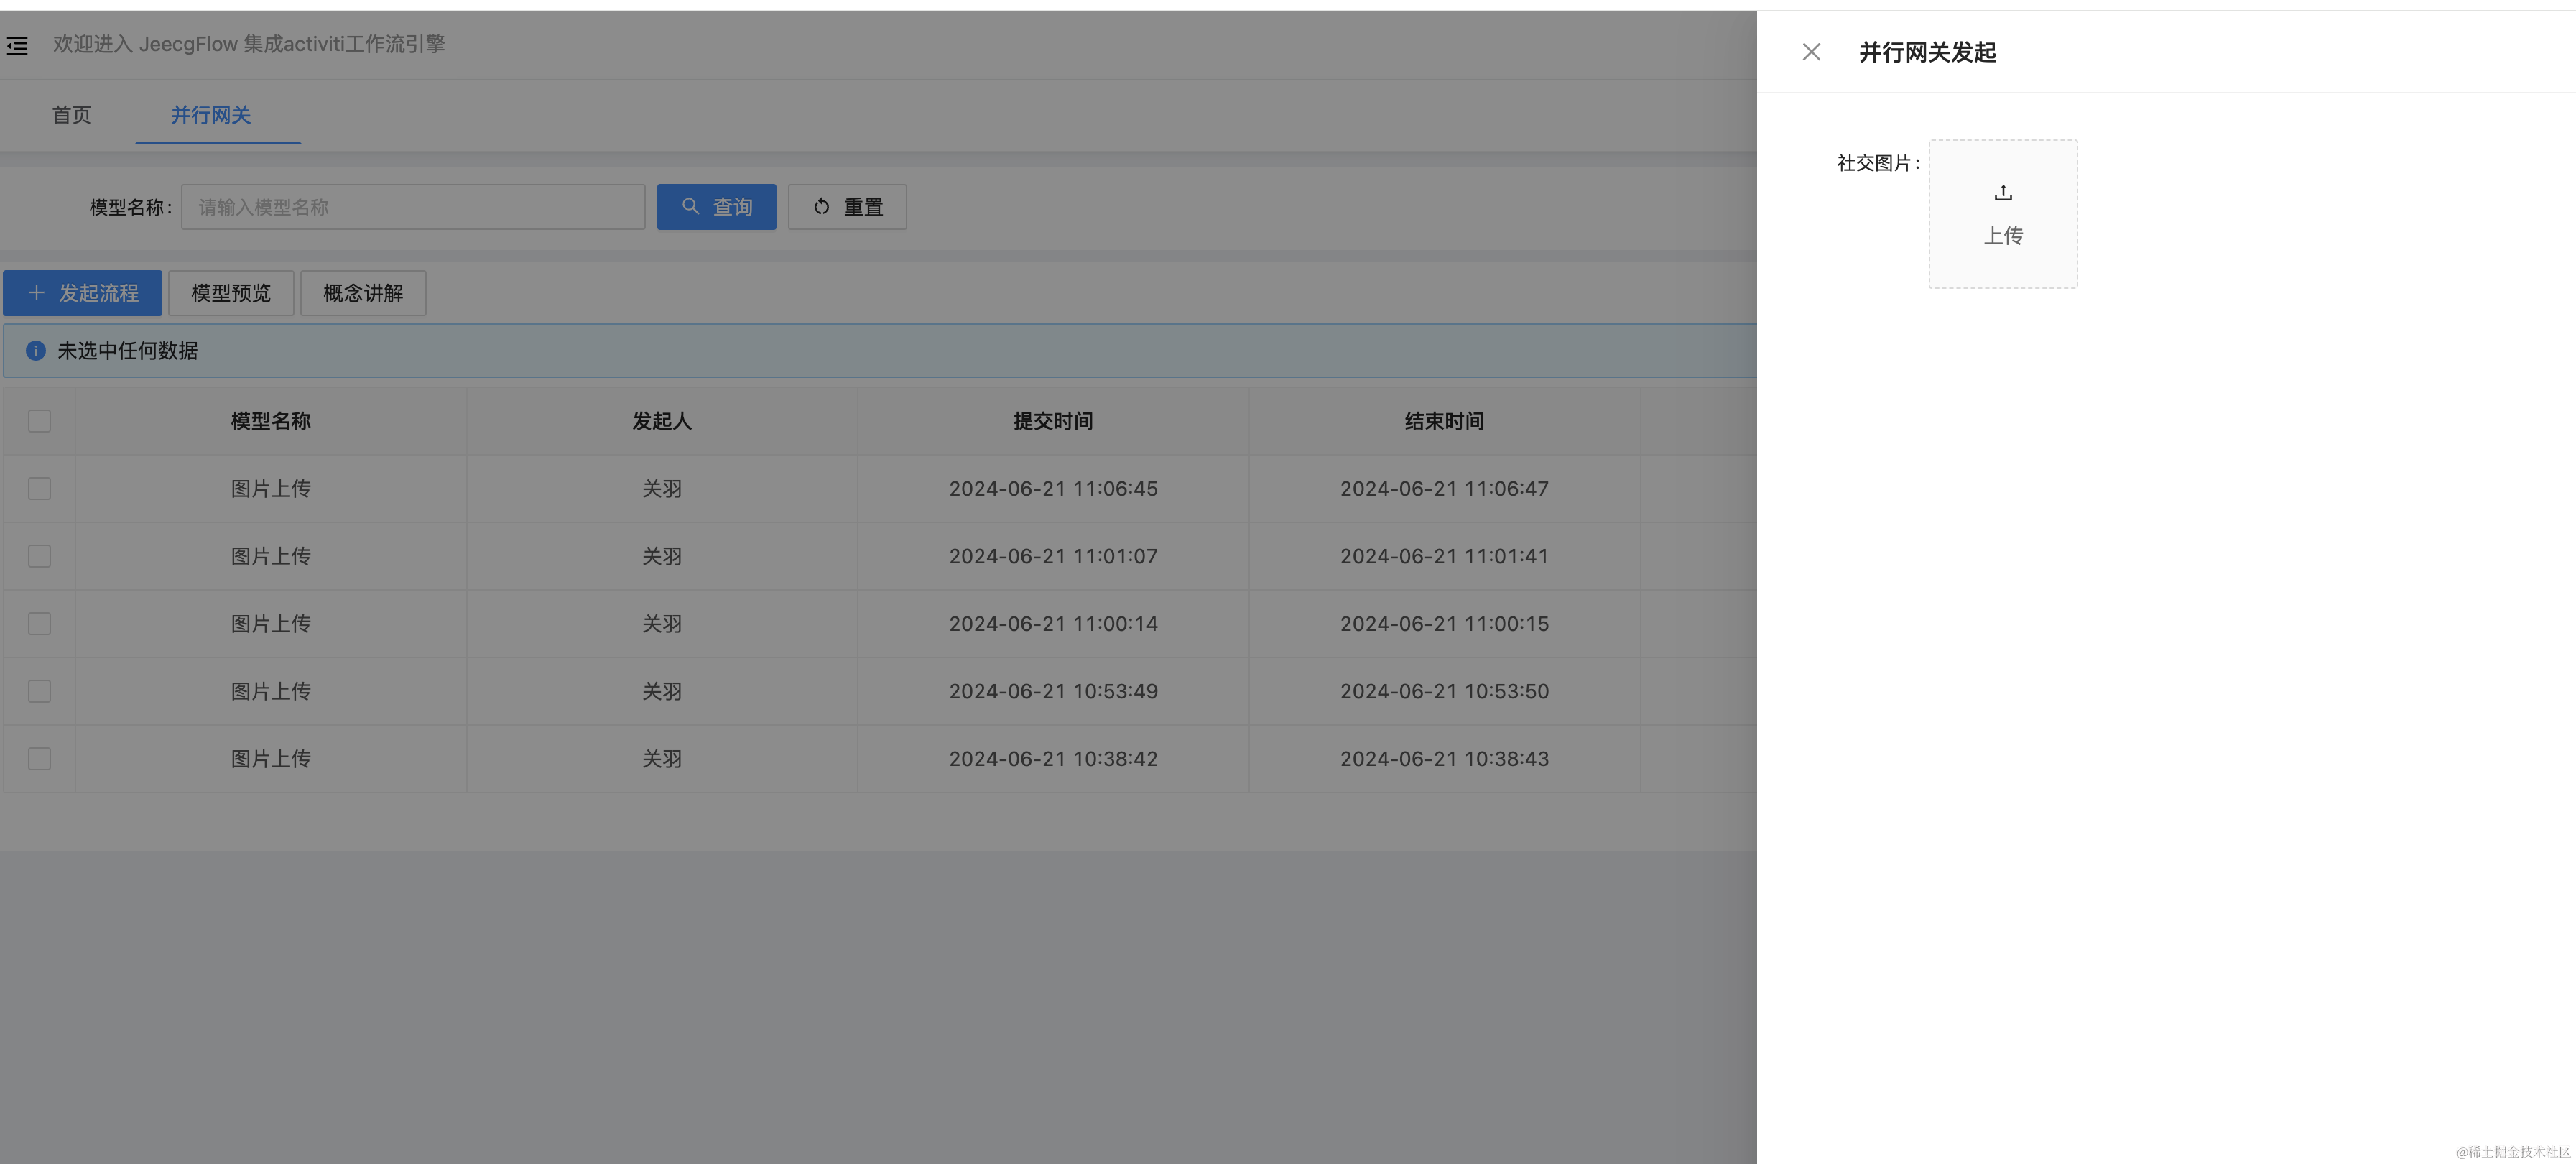Screen dimensions: 2576x1164
Task: Open the 模型预览 button
Action: coord(231,293)
